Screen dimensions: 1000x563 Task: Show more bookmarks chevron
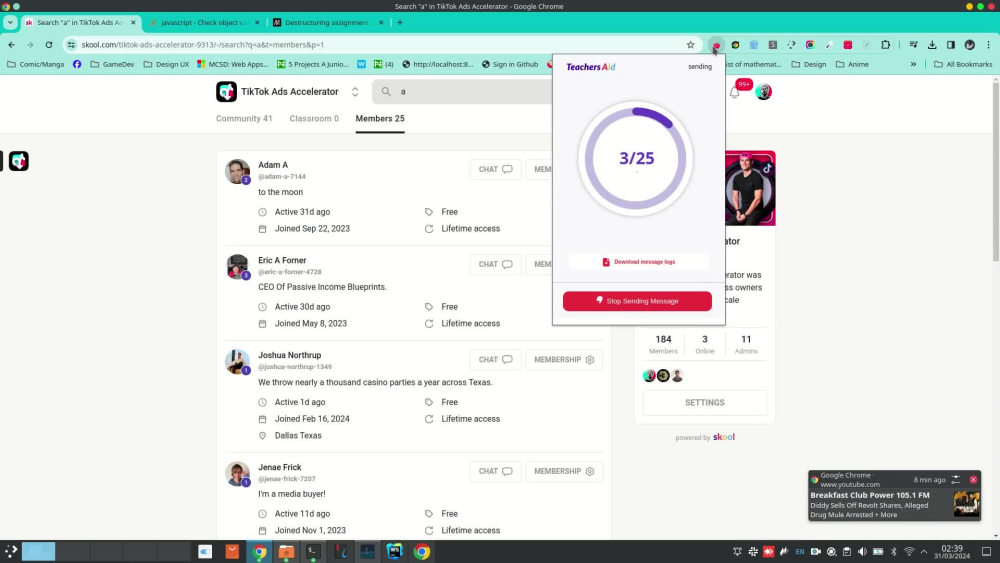pos(913,64)
